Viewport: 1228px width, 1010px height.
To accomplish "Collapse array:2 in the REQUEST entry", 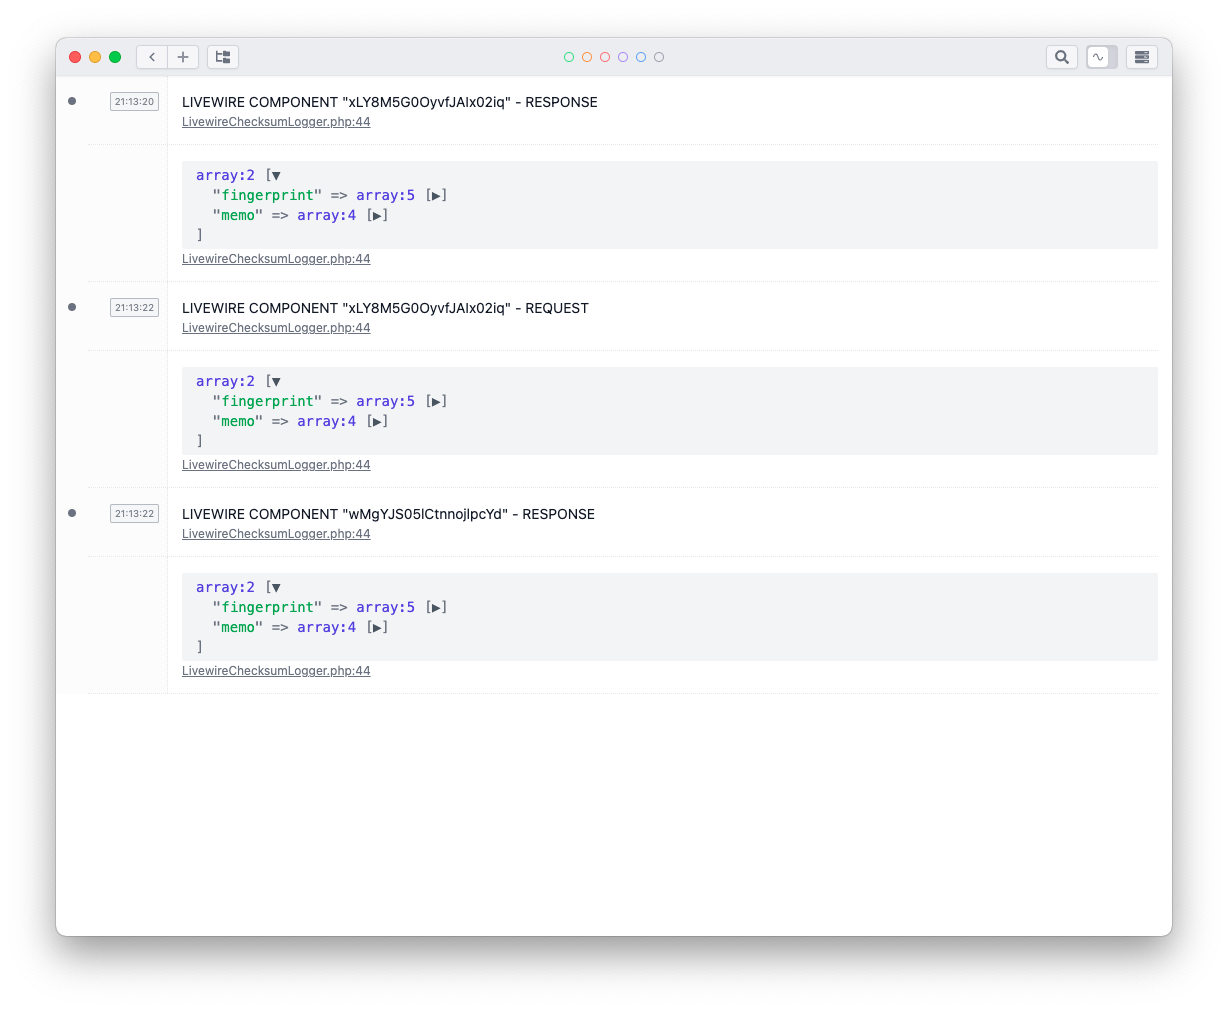I will pos(276,381).
